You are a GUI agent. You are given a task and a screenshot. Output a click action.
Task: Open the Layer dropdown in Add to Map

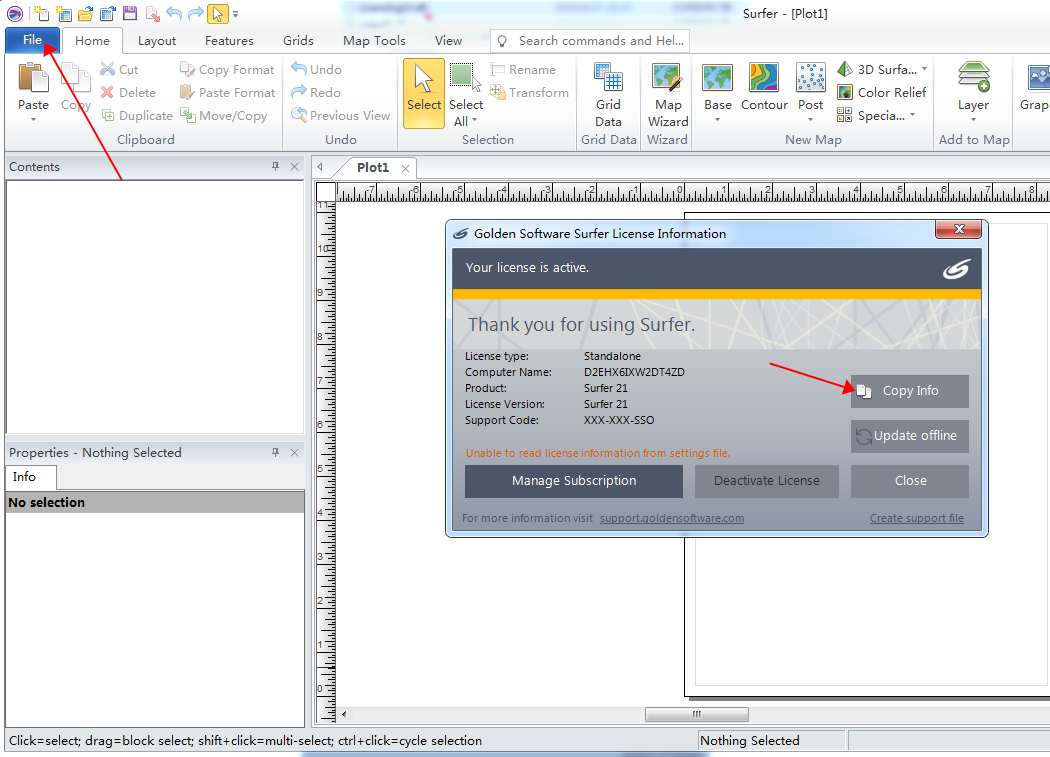(973, 117)
